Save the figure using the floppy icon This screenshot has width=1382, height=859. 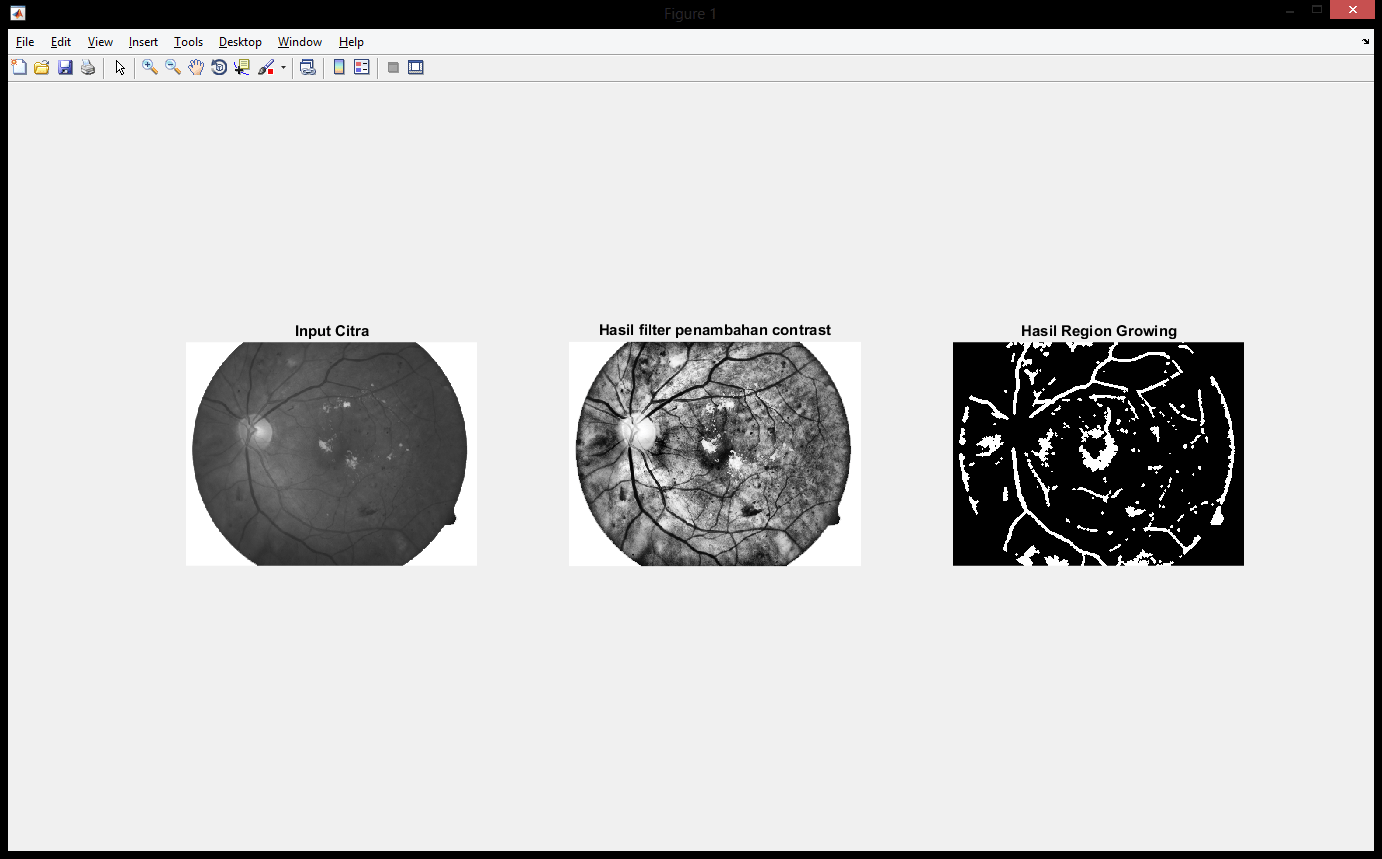(65, 68)
